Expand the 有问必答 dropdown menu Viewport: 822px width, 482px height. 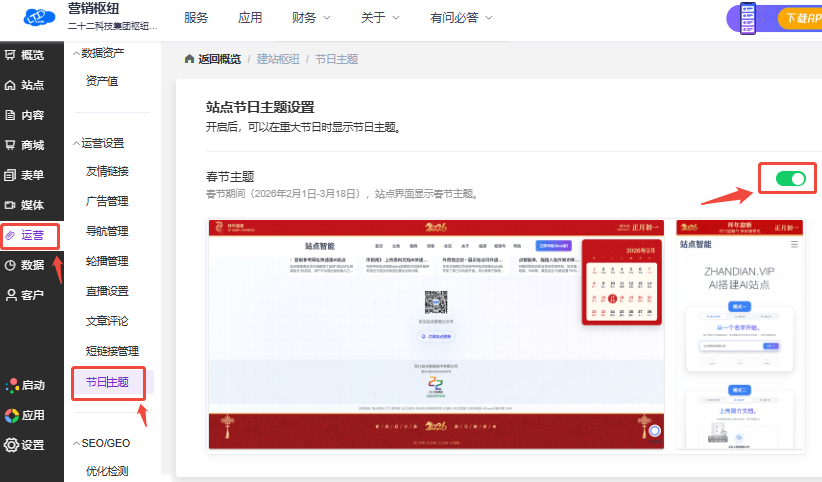coord(461,18)
